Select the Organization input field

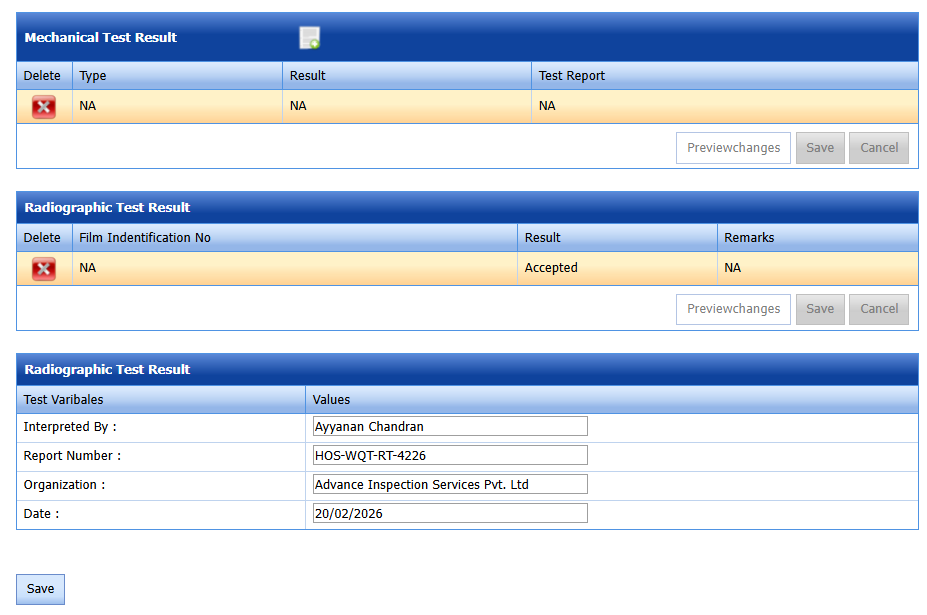click(x=449, y=485)
